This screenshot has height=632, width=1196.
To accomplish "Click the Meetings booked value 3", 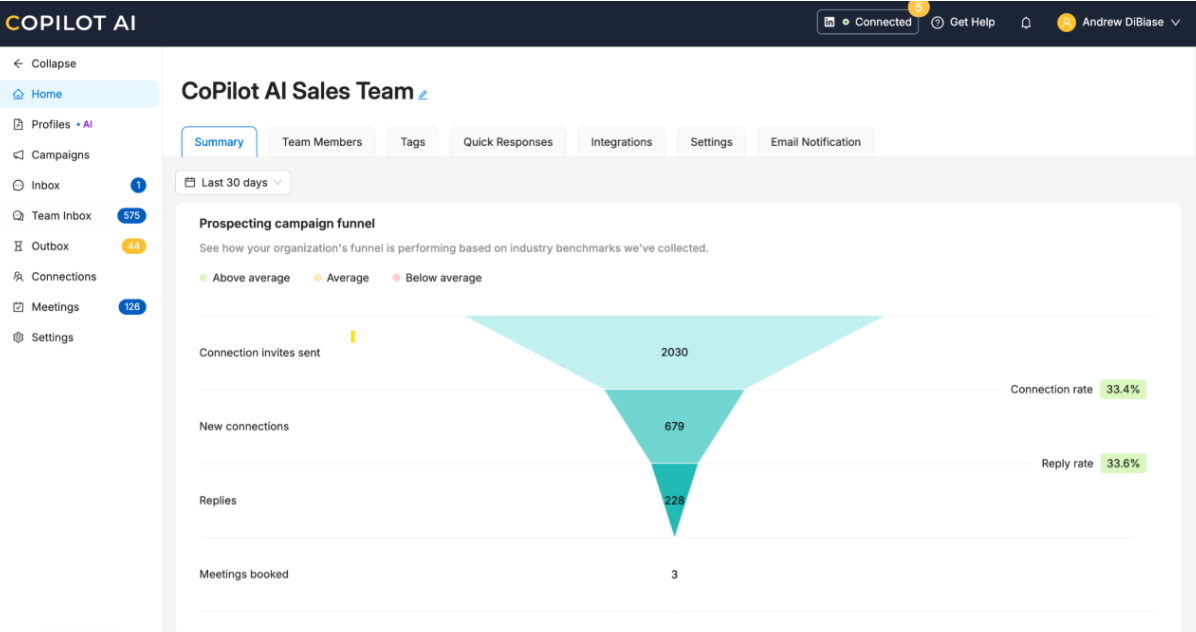I will pos(674,574).
